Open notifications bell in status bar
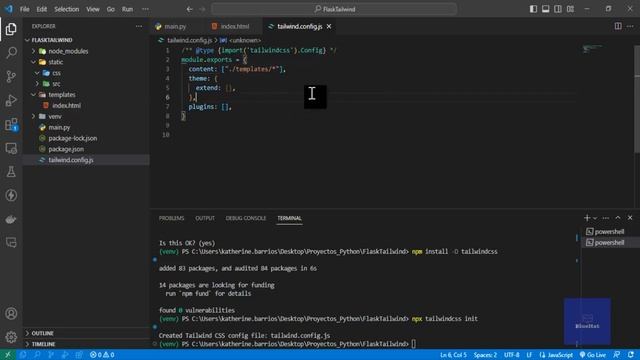This screenshot has height=360, width=640. 631,355
